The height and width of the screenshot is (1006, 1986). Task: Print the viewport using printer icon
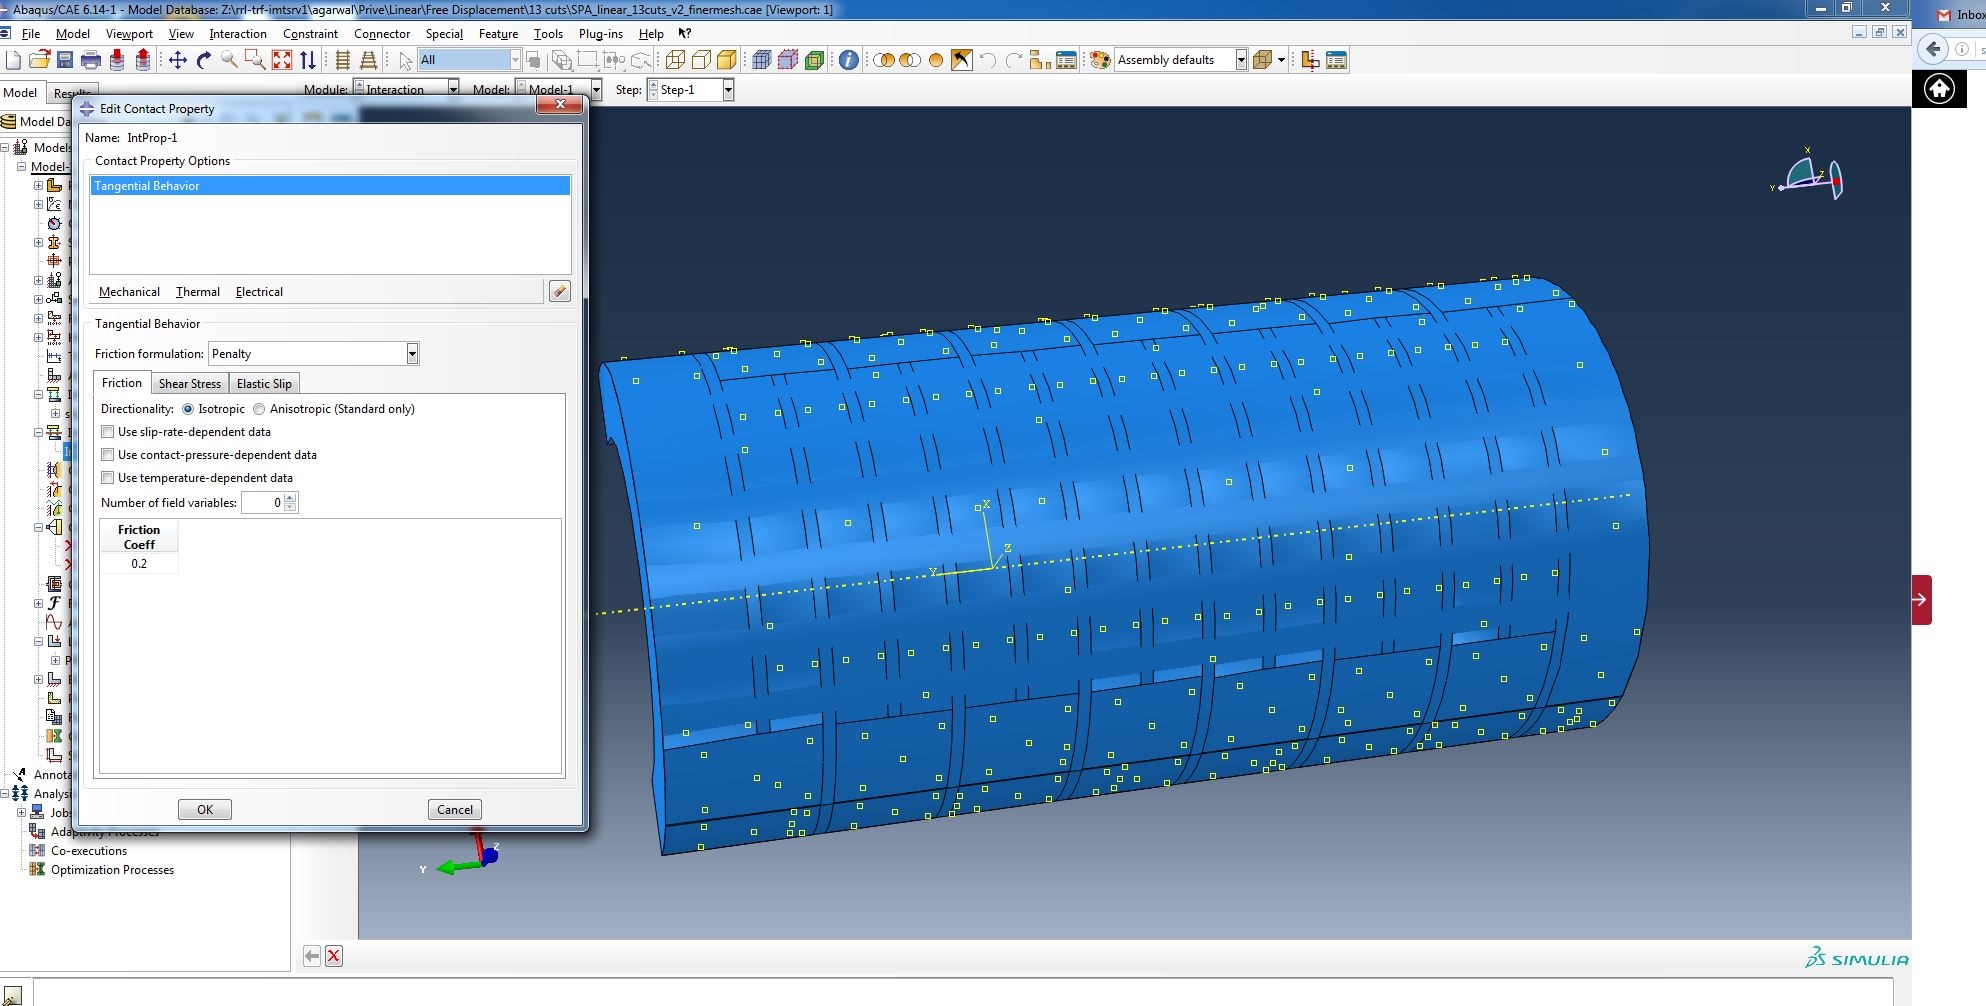pyautogui.click(x=91, y=60)
